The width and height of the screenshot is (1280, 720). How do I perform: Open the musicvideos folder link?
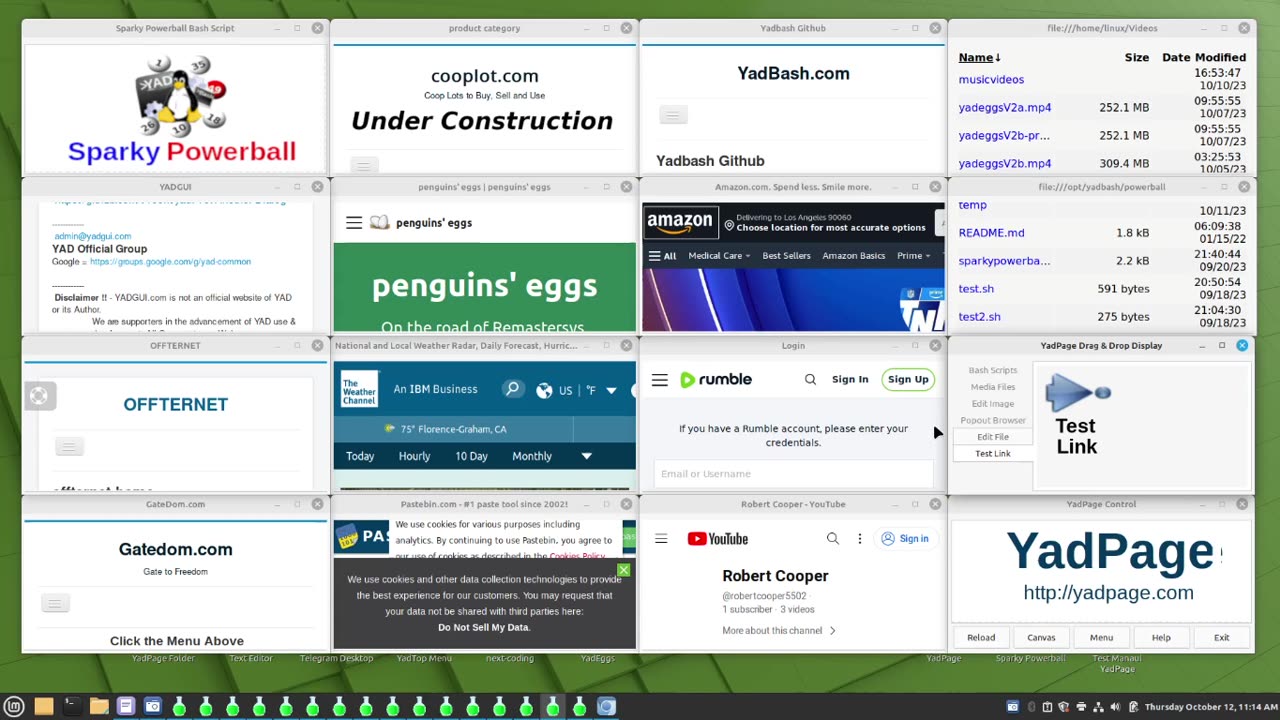(x=991, y=80)
